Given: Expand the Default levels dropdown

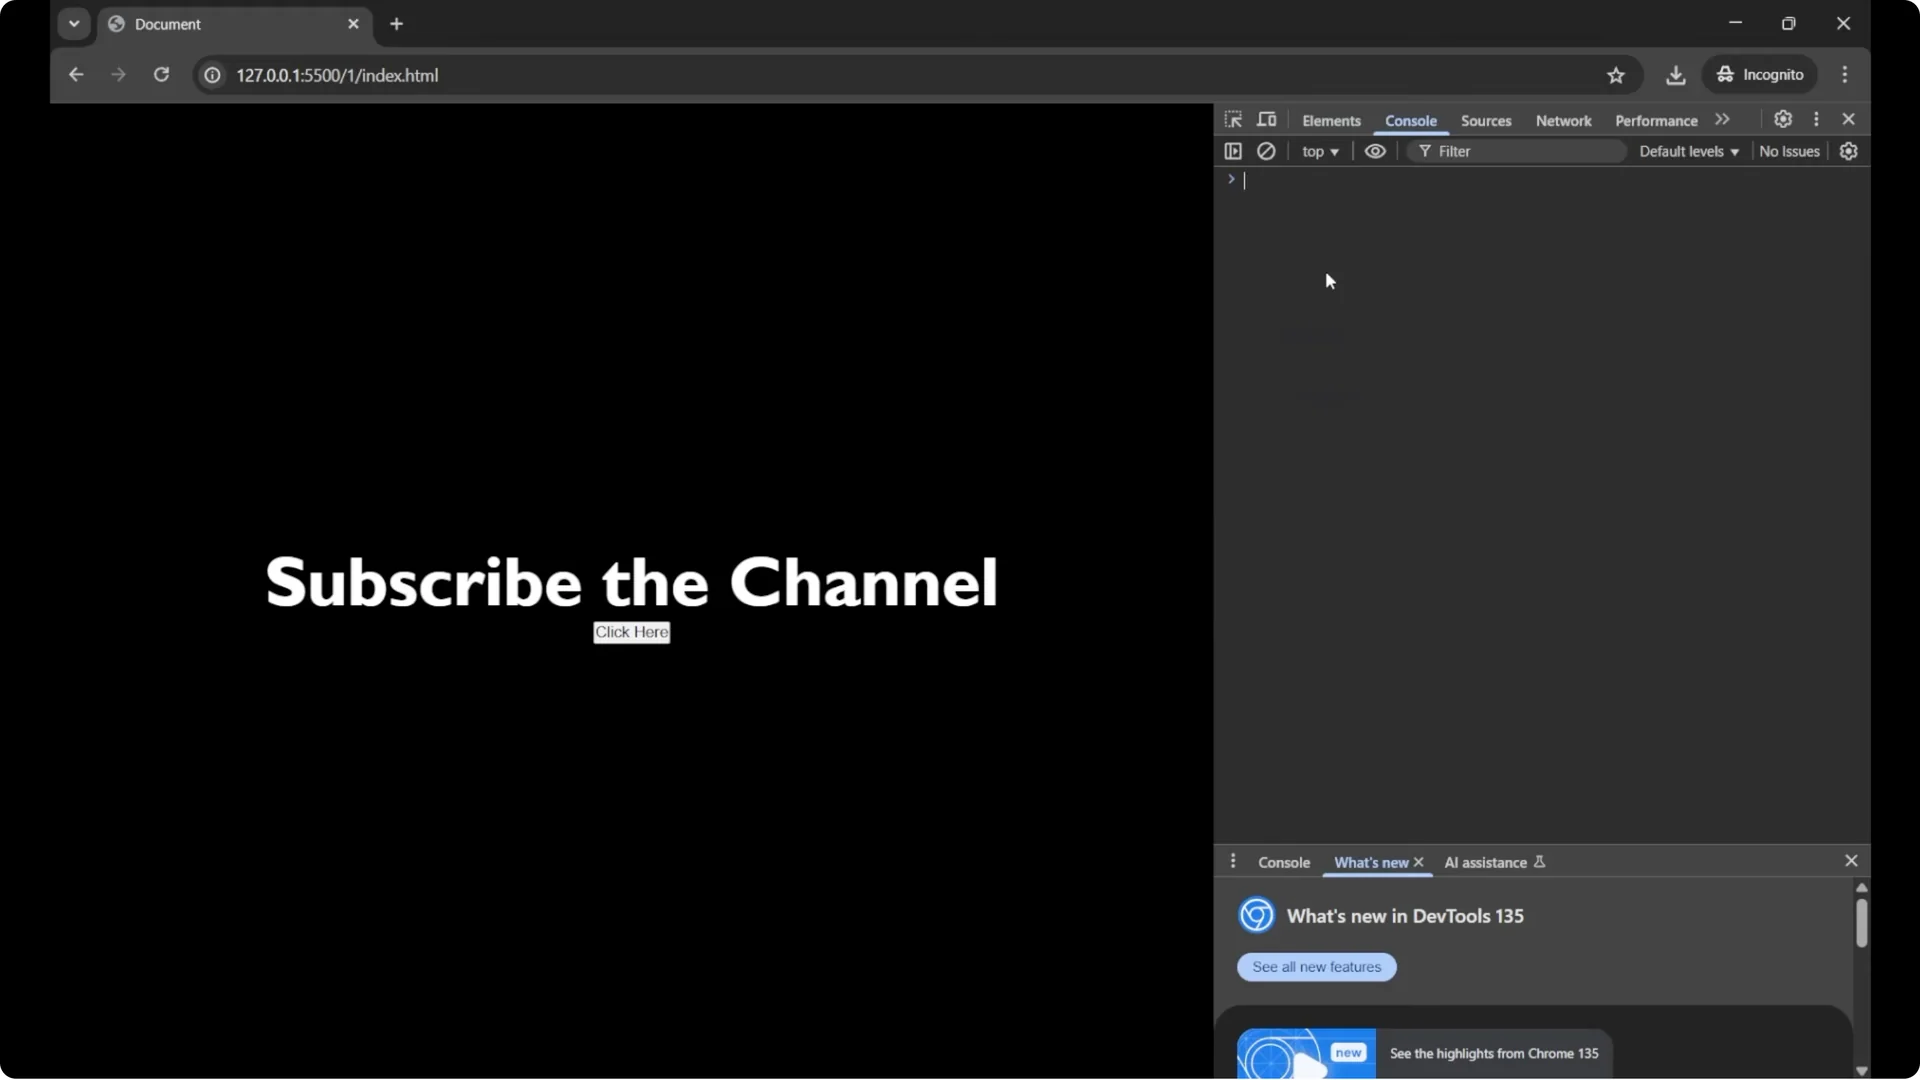Looking at the screenshot, I should [x=1688, y=151].
